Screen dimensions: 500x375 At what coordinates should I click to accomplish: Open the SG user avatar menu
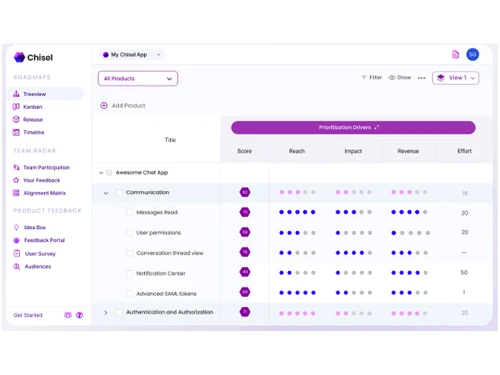point(473,54)
